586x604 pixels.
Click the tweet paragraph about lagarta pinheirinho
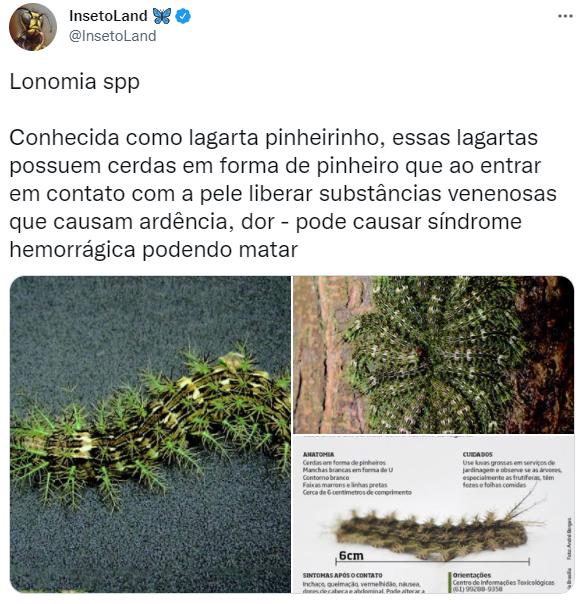tap(283, 193)
